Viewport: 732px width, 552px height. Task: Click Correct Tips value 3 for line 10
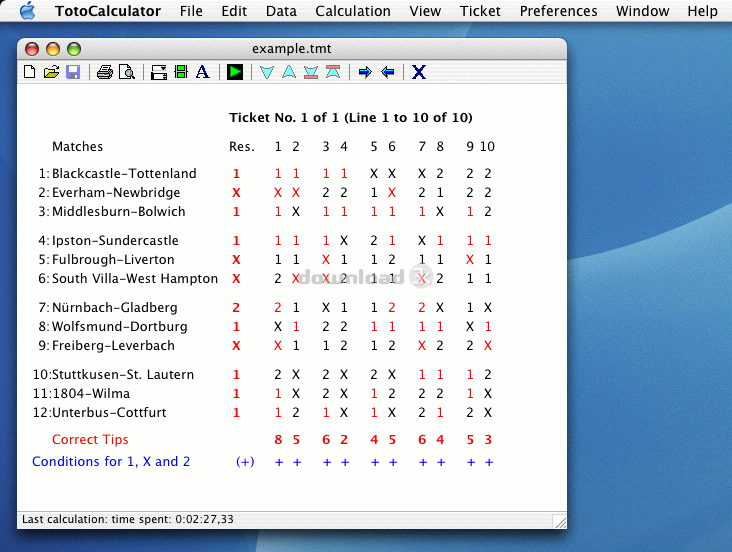488,439
